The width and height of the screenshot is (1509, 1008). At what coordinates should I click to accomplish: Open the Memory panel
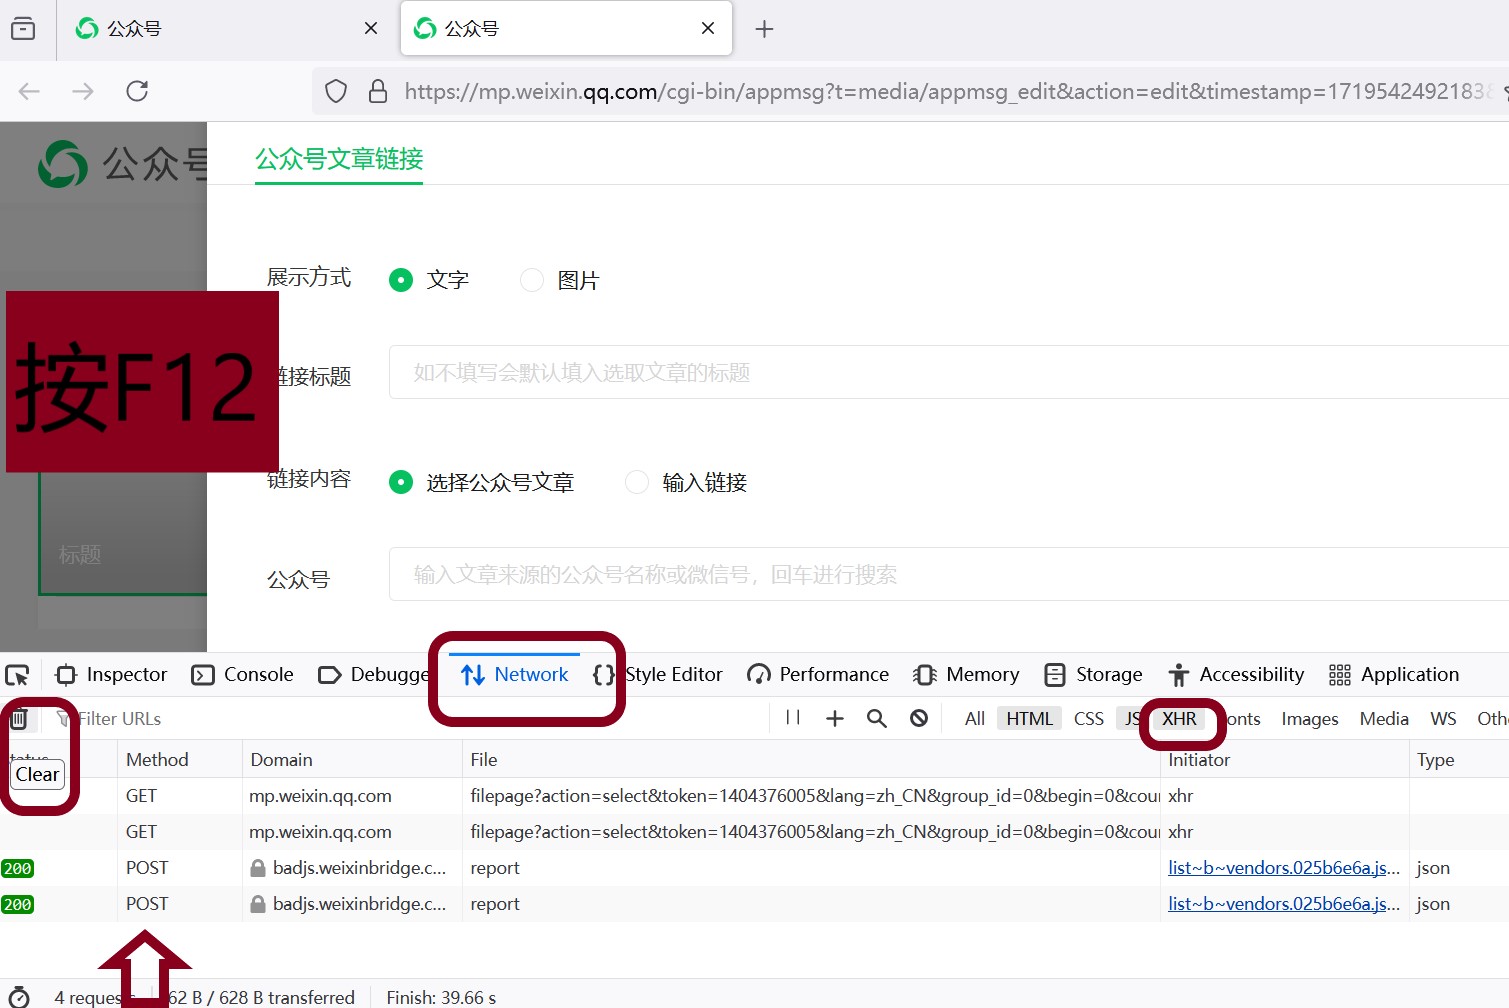967,675
